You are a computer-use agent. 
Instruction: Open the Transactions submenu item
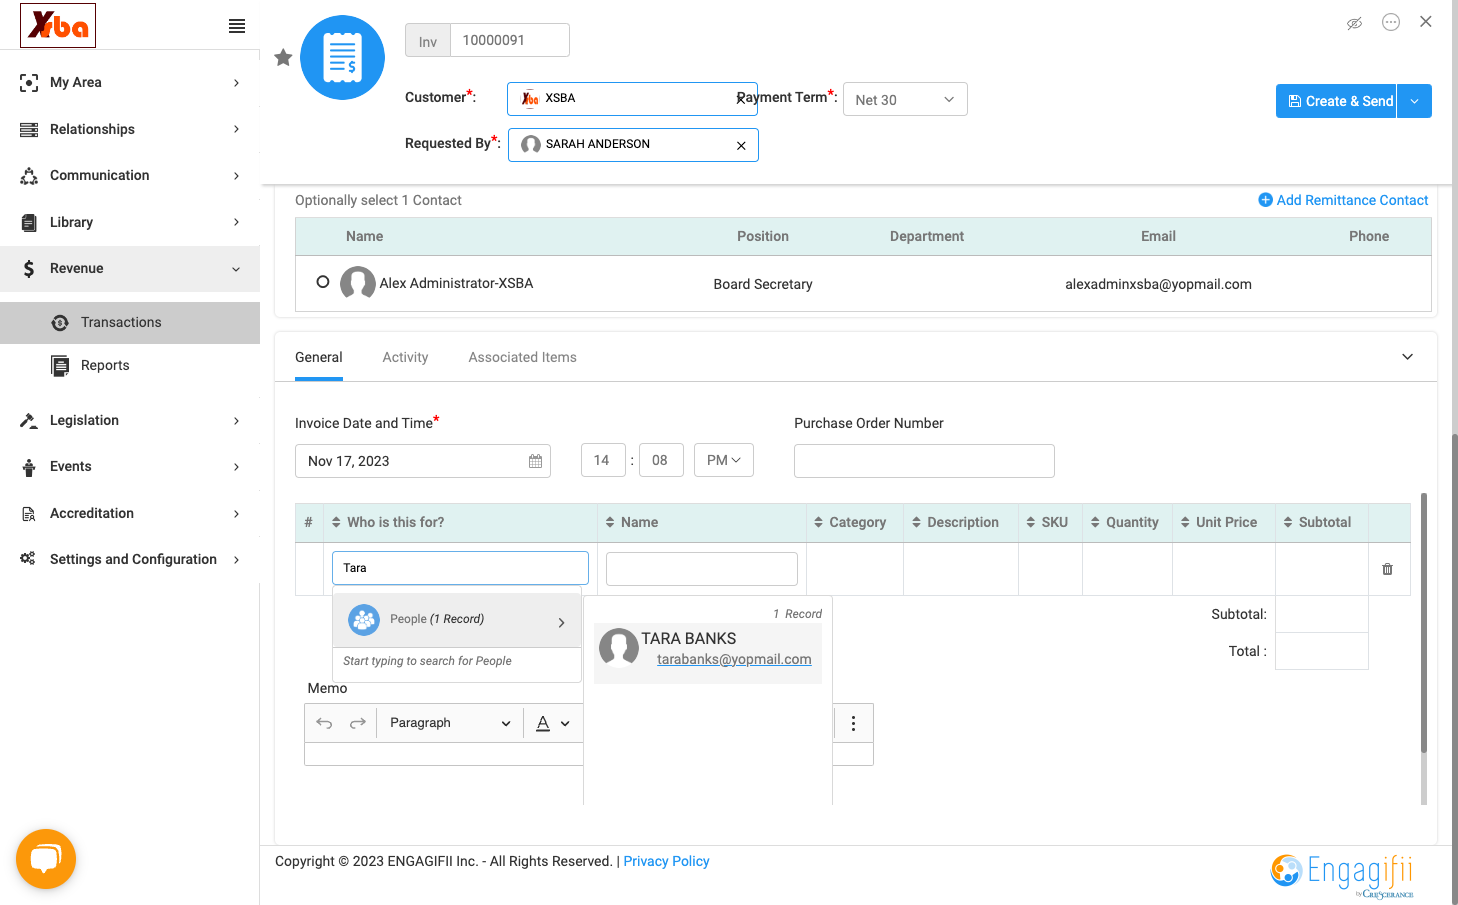click(x=130, y=322)
